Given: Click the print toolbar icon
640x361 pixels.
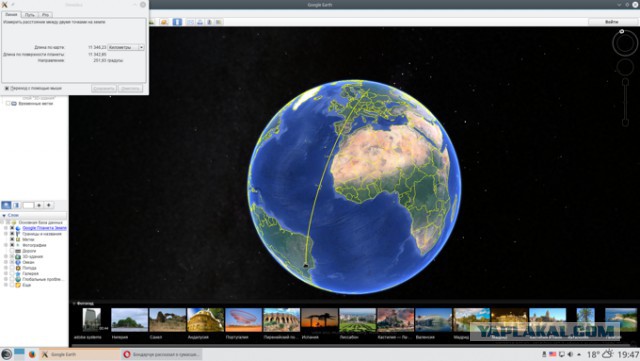Looking at the screenshot, I should point(200,22).
